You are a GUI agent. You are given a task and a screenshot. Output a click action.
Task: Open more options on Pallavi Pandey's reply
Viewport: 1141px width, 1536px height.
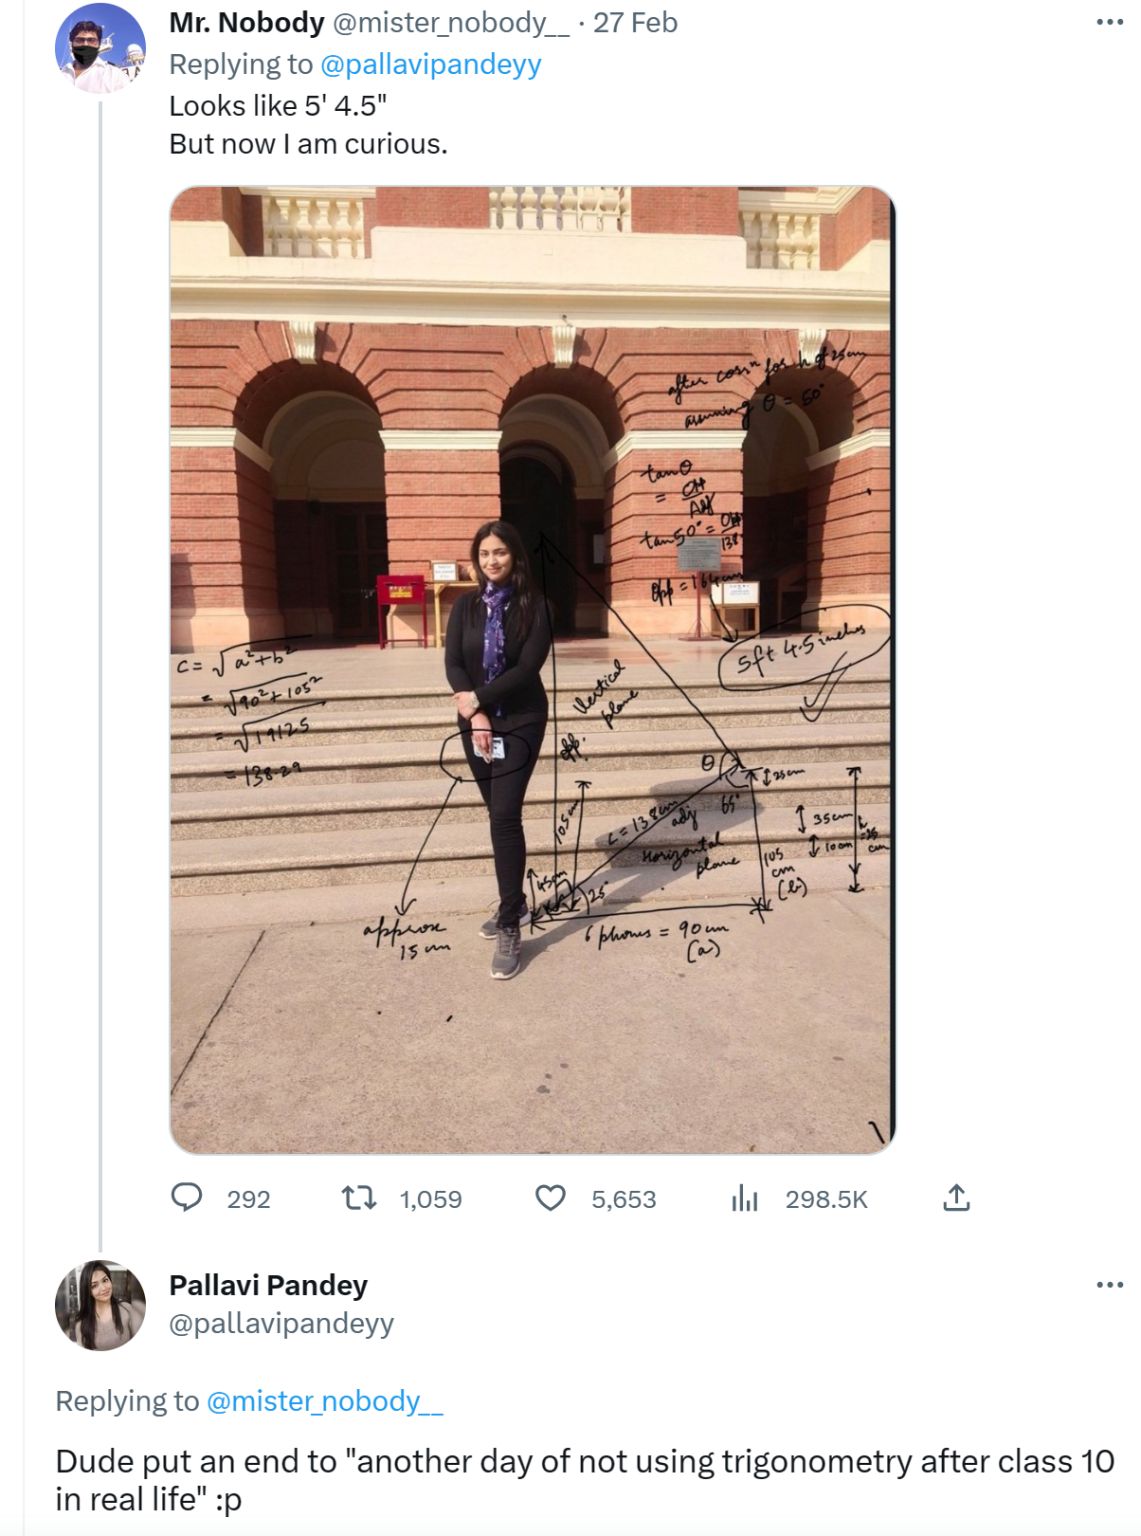1109,1284
